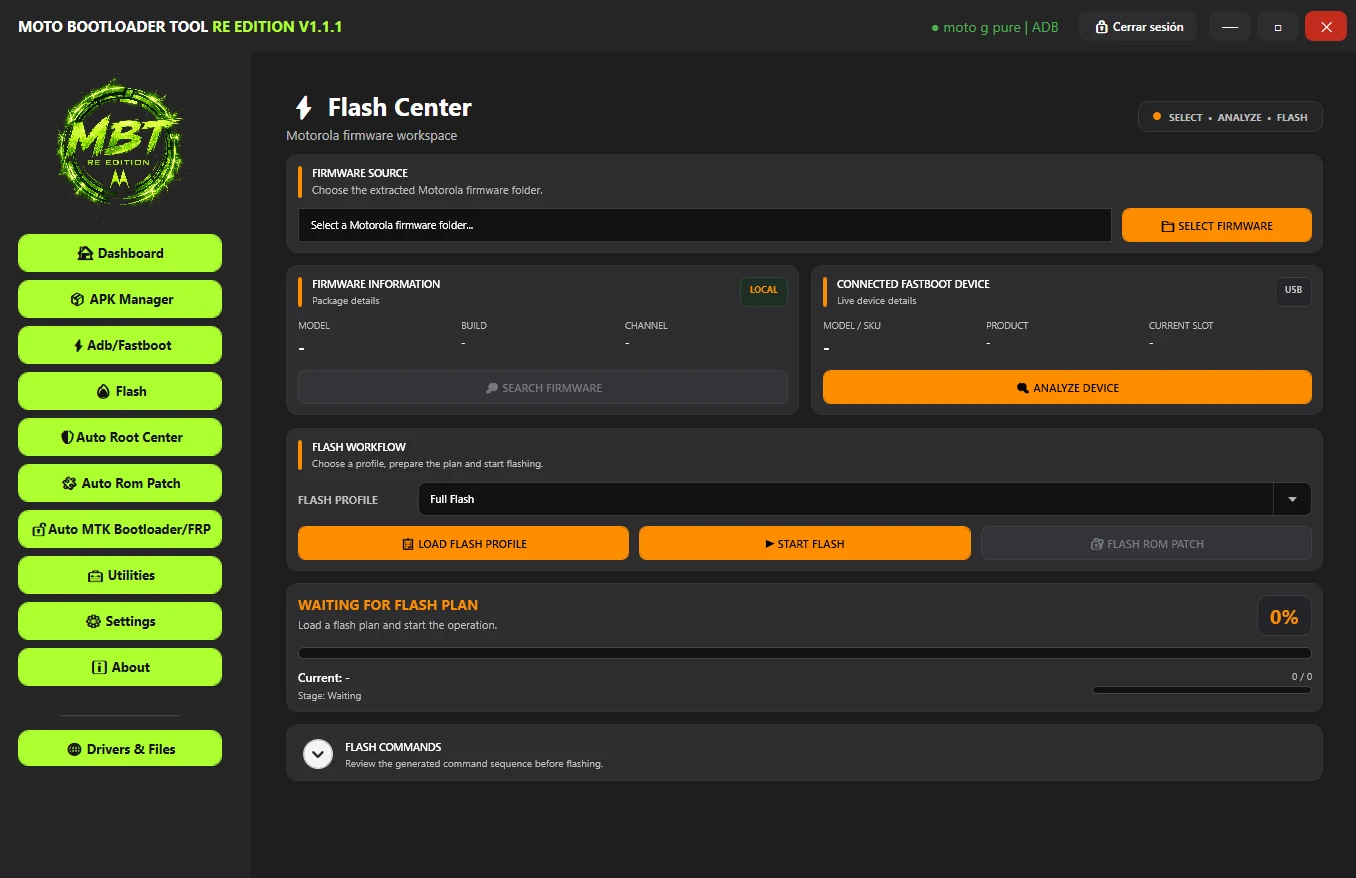Screen dimensions: 1356x878
Task: Open the About page
Action: pyautogui.click(x=120, y=667)
